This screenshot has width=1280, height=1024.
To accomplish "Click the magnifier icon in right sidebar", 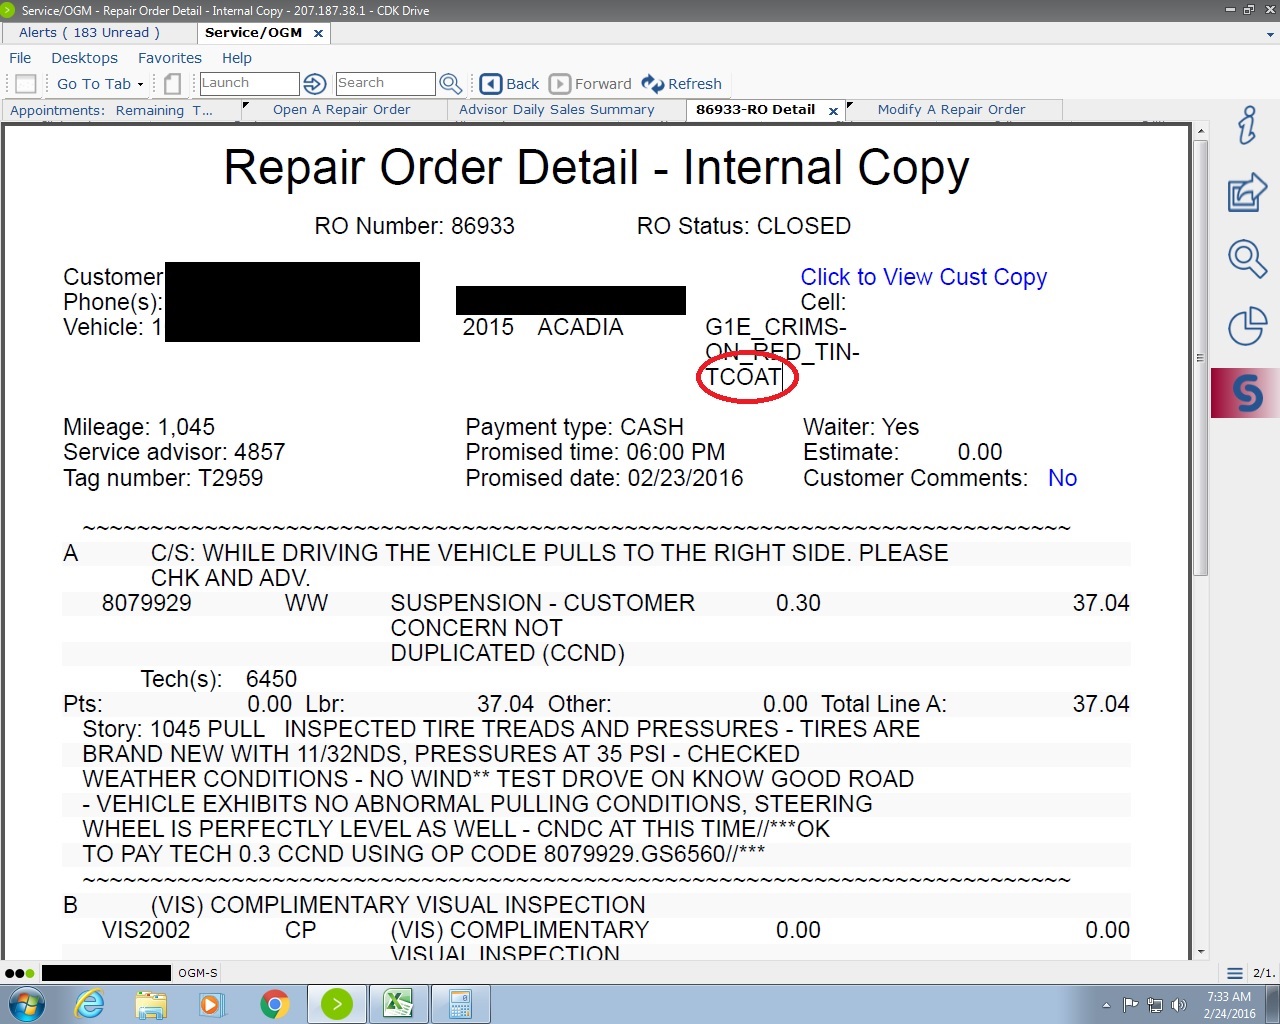I will 1246,259.
